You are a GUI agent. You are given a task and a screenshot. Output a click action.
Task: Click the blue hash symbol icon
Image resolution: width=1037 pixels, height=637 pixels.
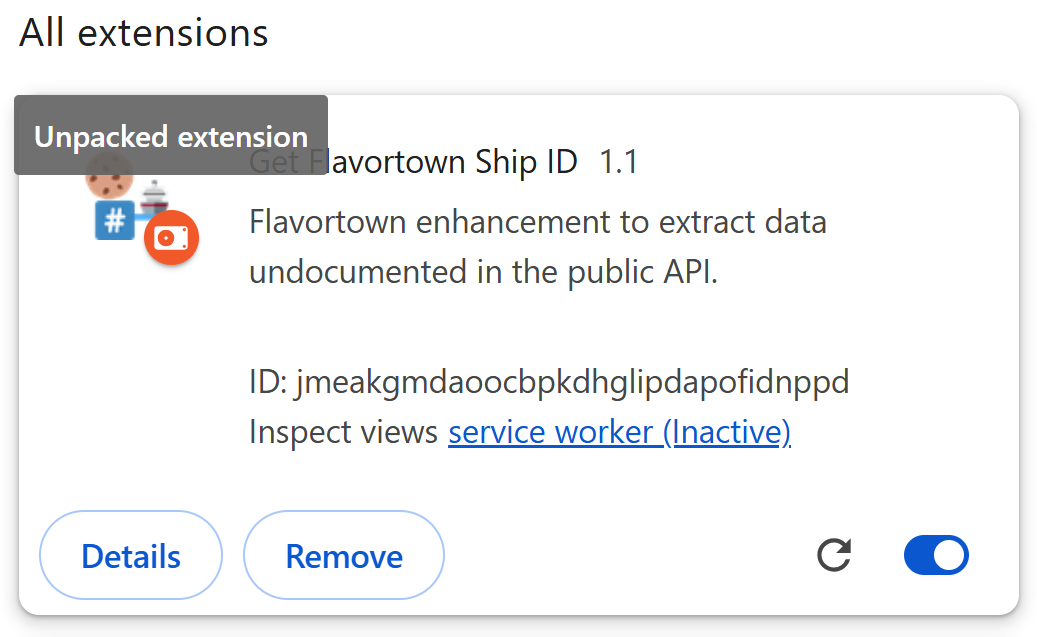(115, 221)
